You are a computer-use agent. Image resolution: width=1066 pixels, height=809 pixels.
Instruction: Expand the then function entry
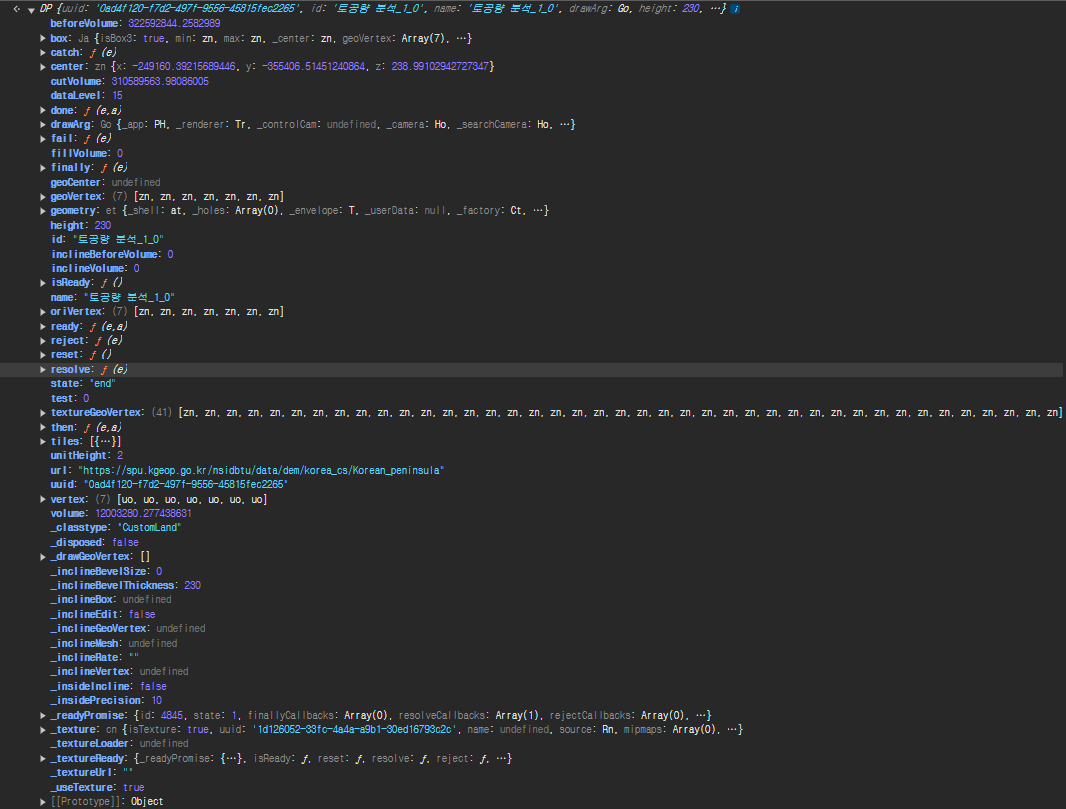coord(43,427)
